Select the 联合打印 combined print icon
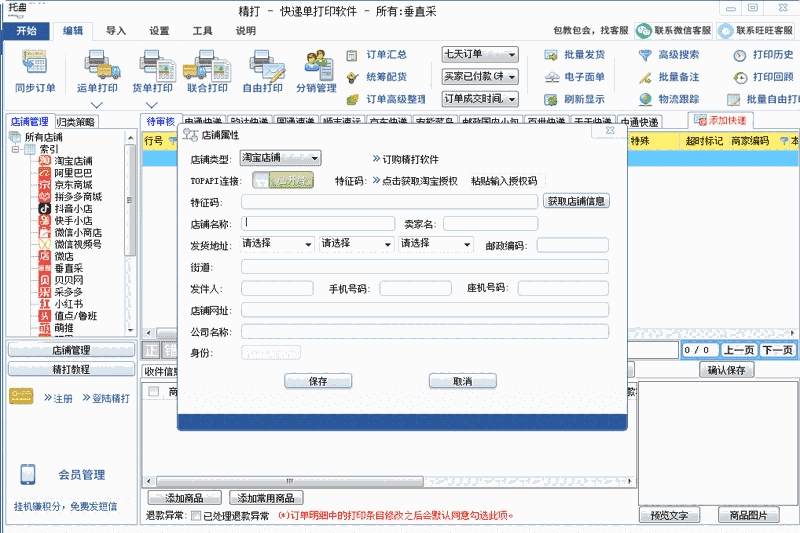Image resolution: width=800 pixels, height=533 pixels. pos(207,71)
